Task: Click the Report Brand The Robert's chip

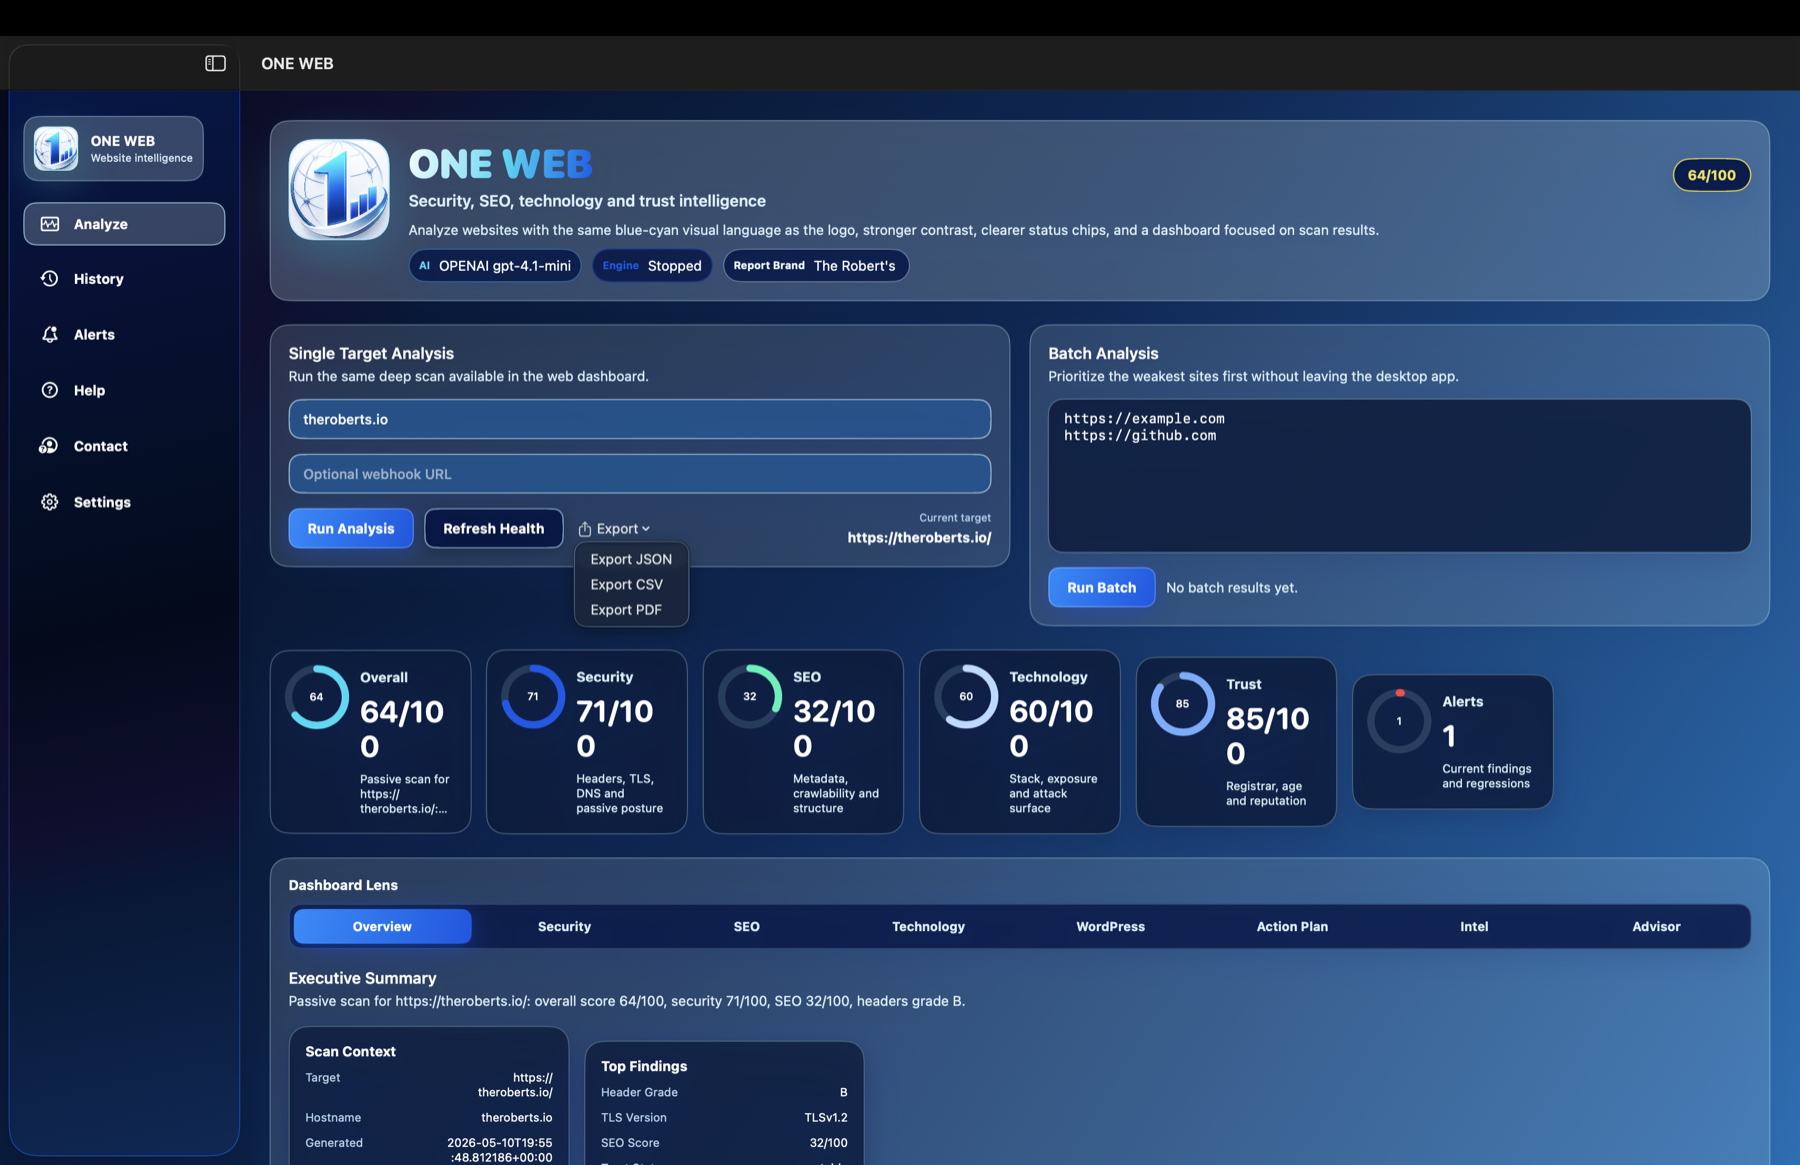Action: coord(815,265)
